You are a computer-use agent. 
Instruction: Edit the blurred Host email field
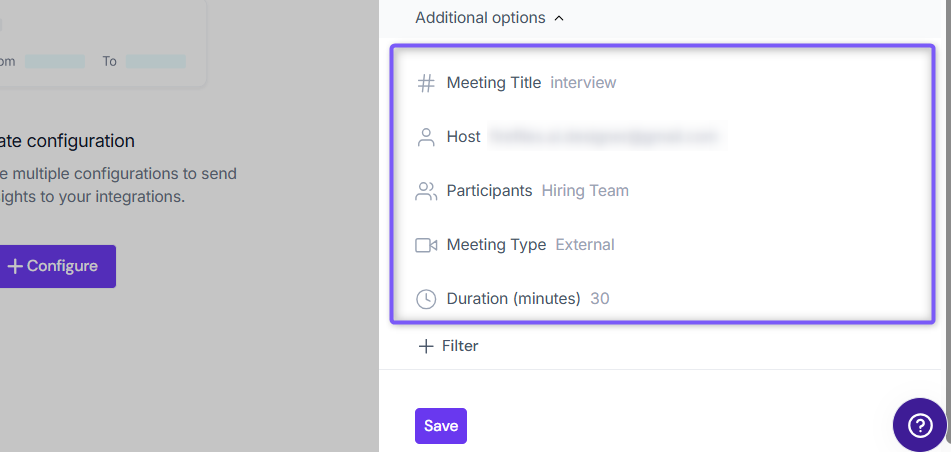pyautogui.click(x=605, y=137)
